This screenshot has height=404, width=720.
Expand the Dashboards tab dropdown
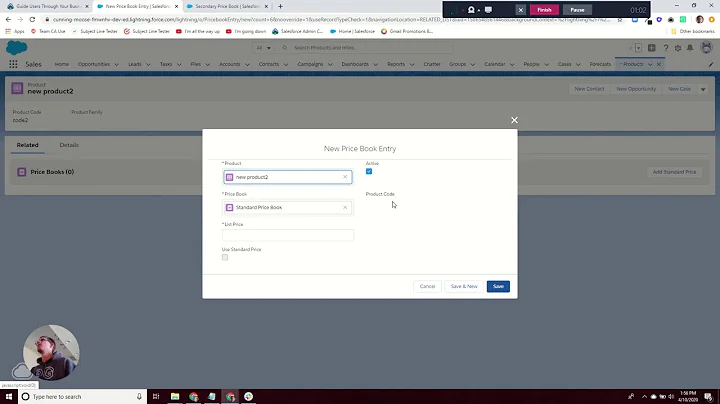[x=376, y=64]
